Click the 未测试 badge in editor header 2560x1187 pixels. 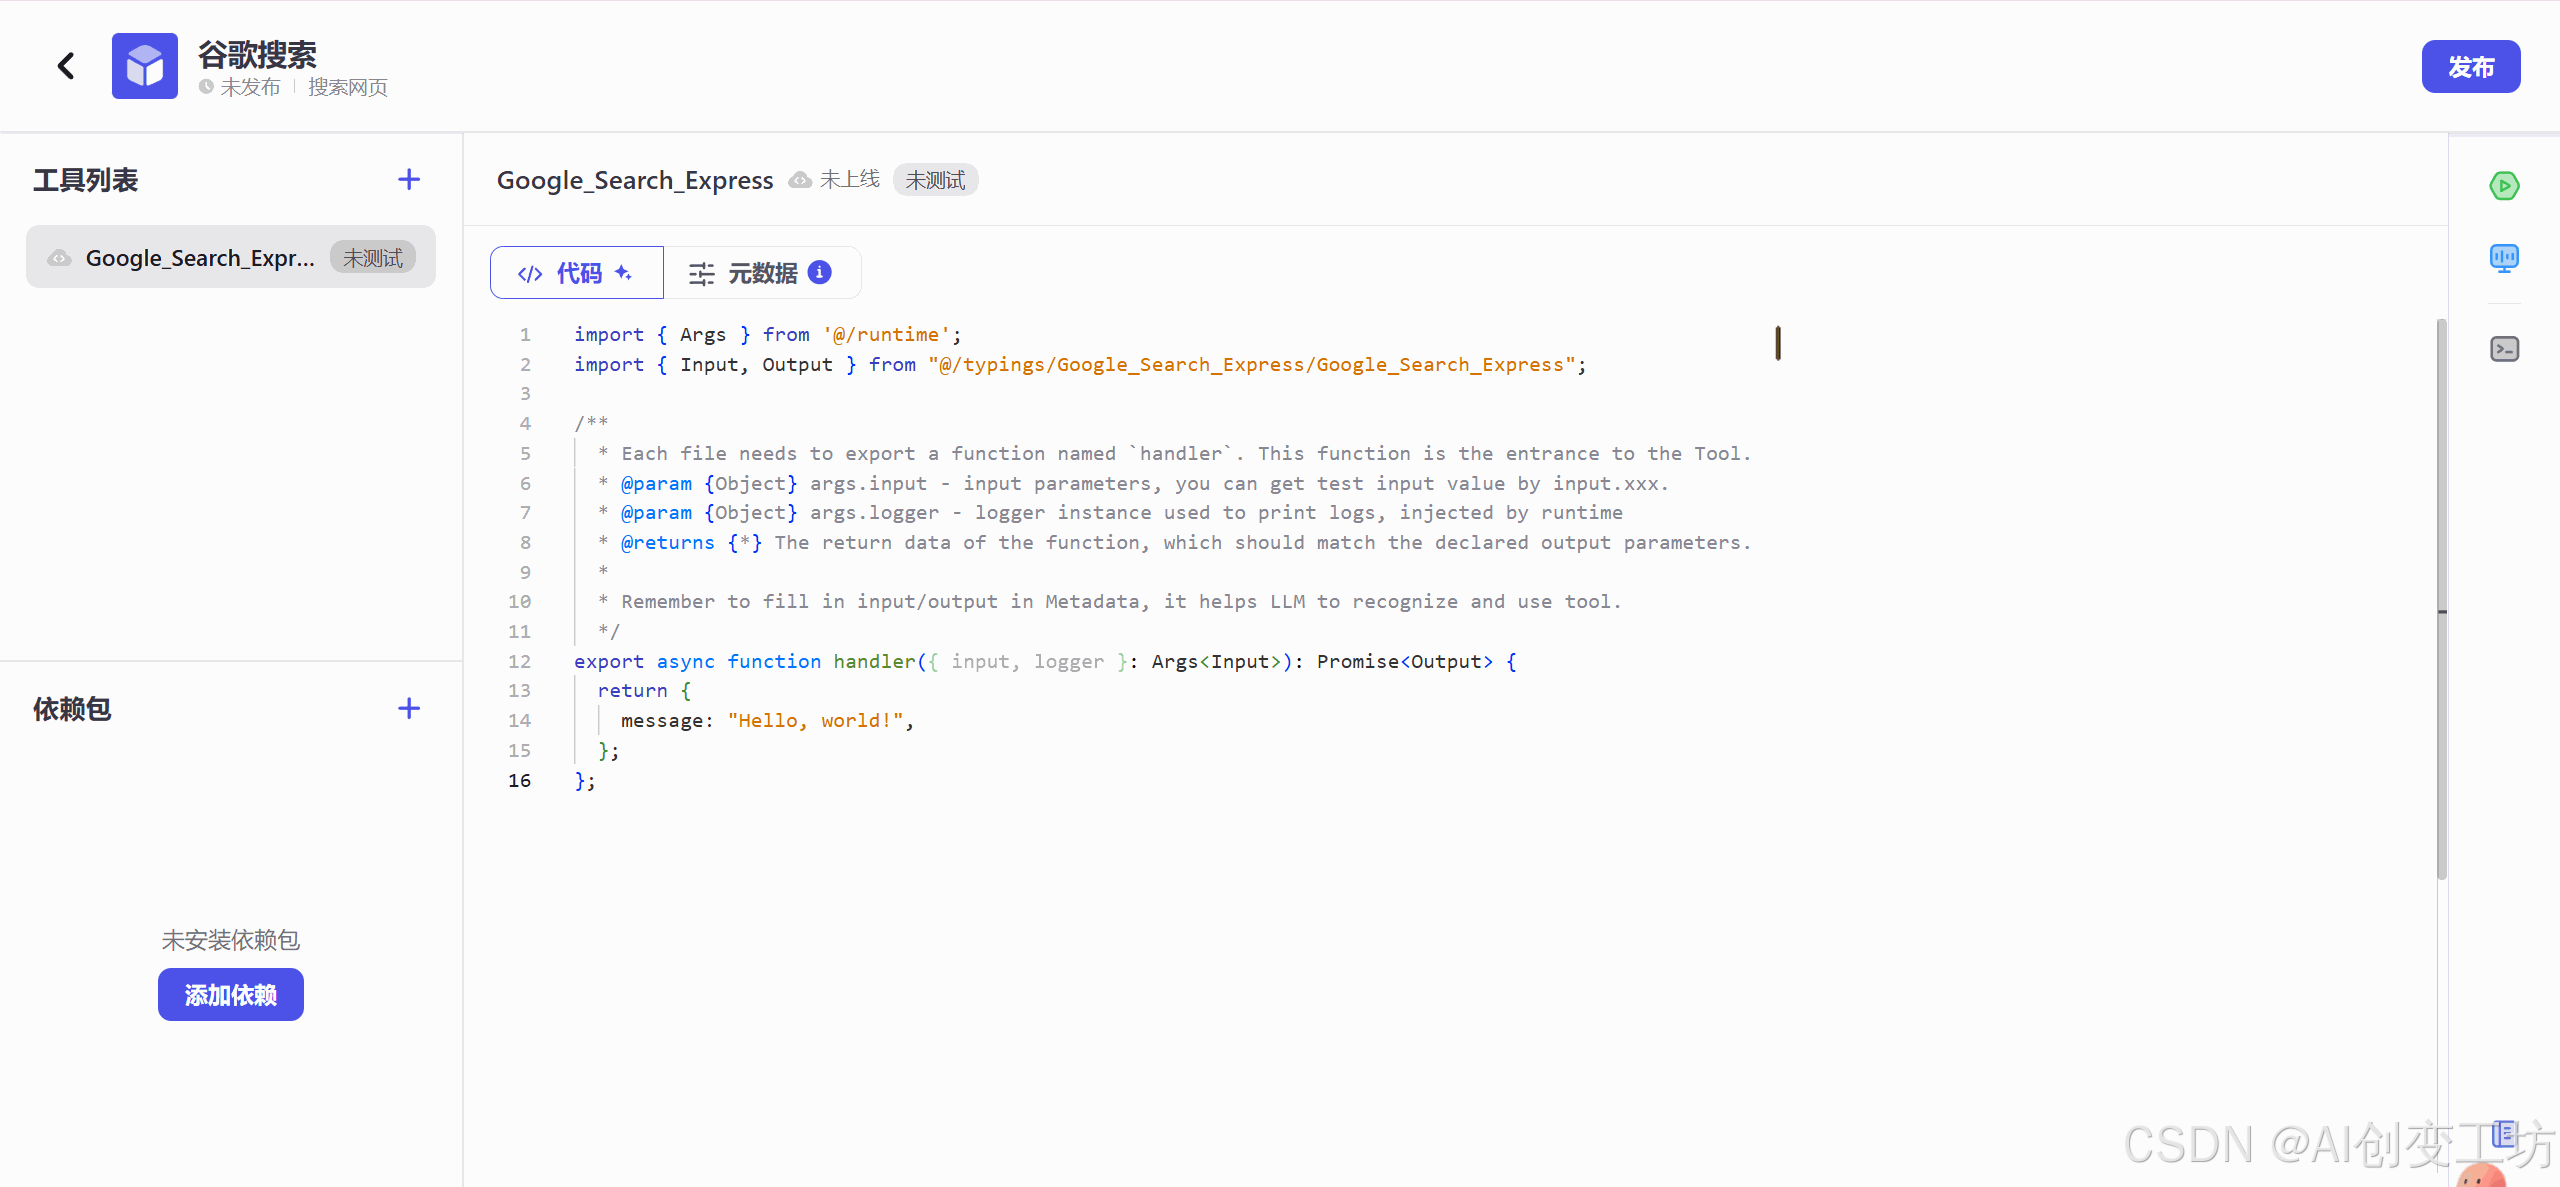935,180
